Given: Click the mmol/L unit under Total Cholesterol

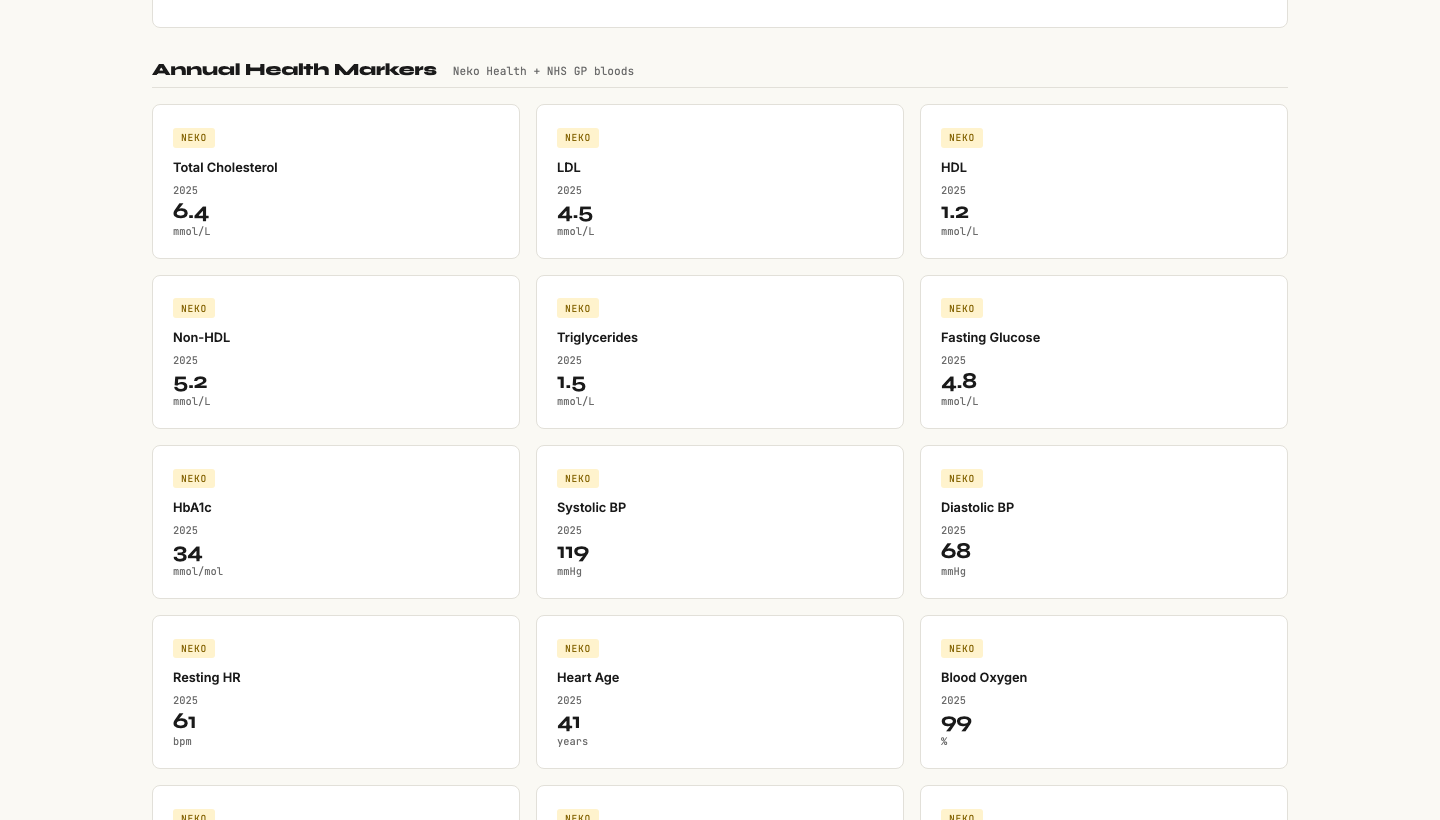Looking at the screenshot, I should pos(192,232).
